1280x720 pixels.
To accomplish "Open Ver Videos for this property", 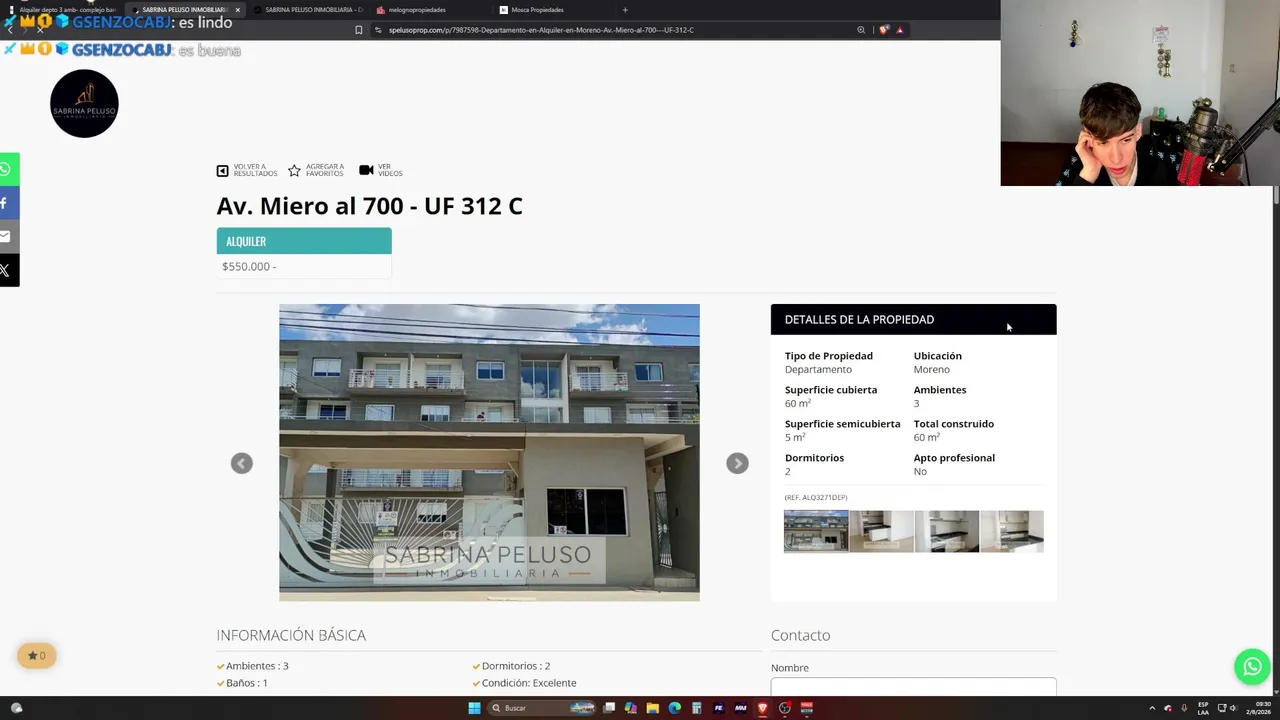I will tap(381, 171).
